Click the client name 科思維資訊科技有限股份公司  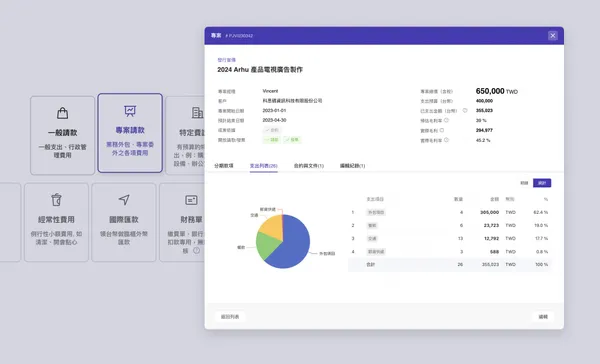coord(292,101)
